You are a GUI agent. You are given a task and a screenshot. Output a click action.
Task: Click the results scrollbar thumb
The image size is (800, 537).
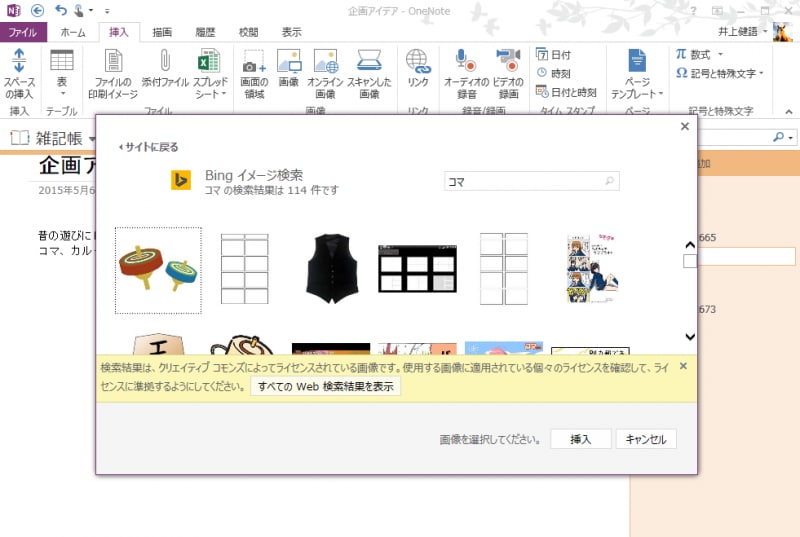pos(690,261)
